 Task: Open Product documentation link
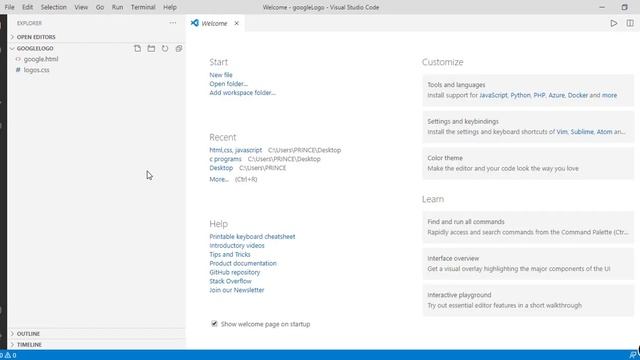click(243, 263)
